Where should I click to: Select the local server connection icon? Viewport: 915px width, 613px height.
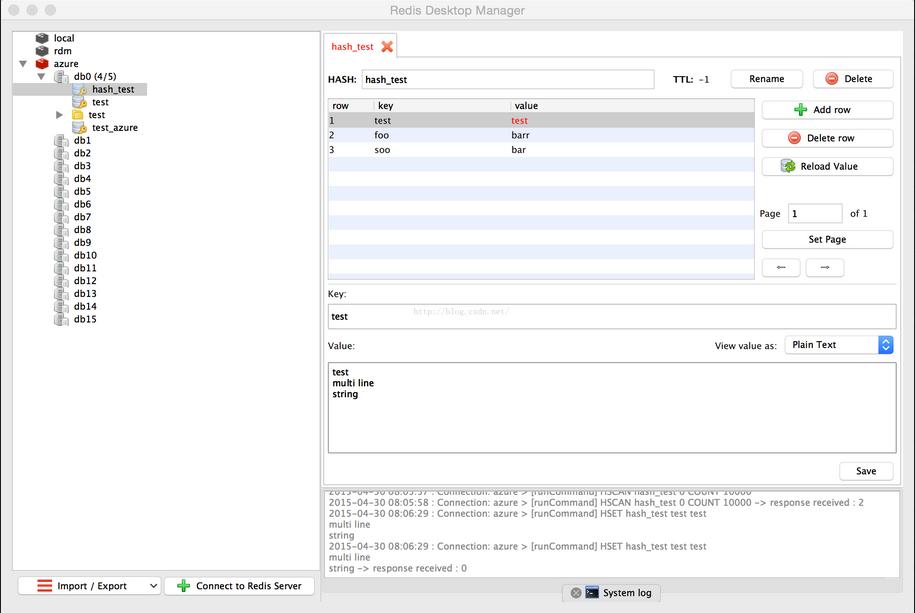pyautogui.click(x=42, y=38)
